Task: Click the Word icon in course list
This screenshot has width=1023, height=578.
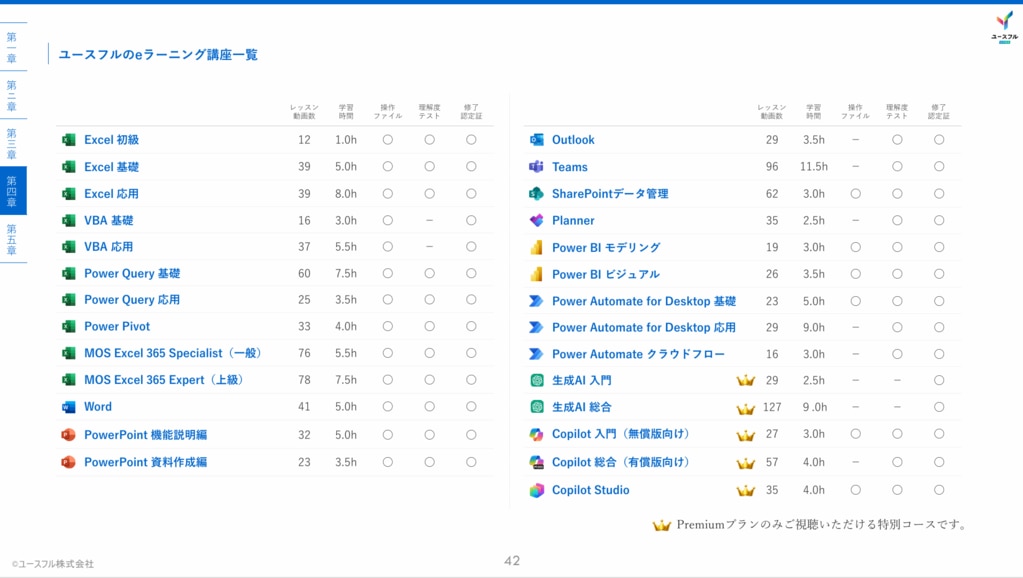Action: pos(68,407)
